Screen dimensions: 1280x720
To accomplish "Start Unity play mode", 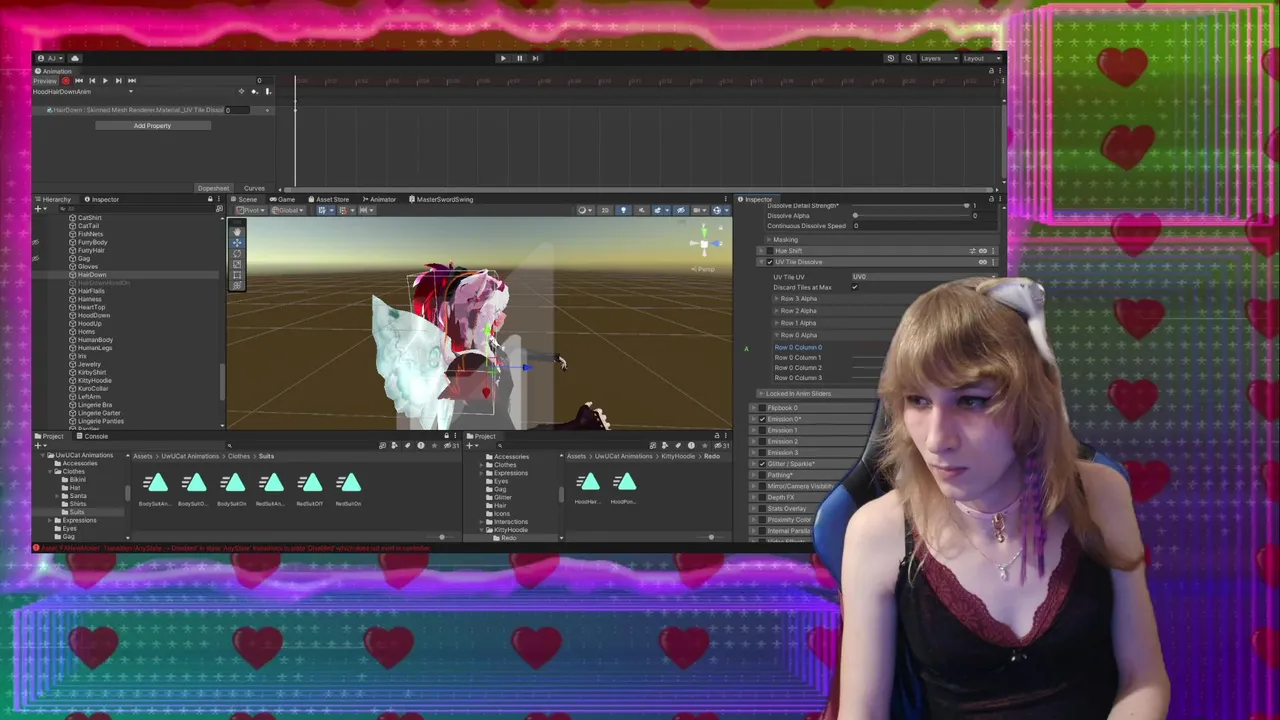I will coord(503,58).
